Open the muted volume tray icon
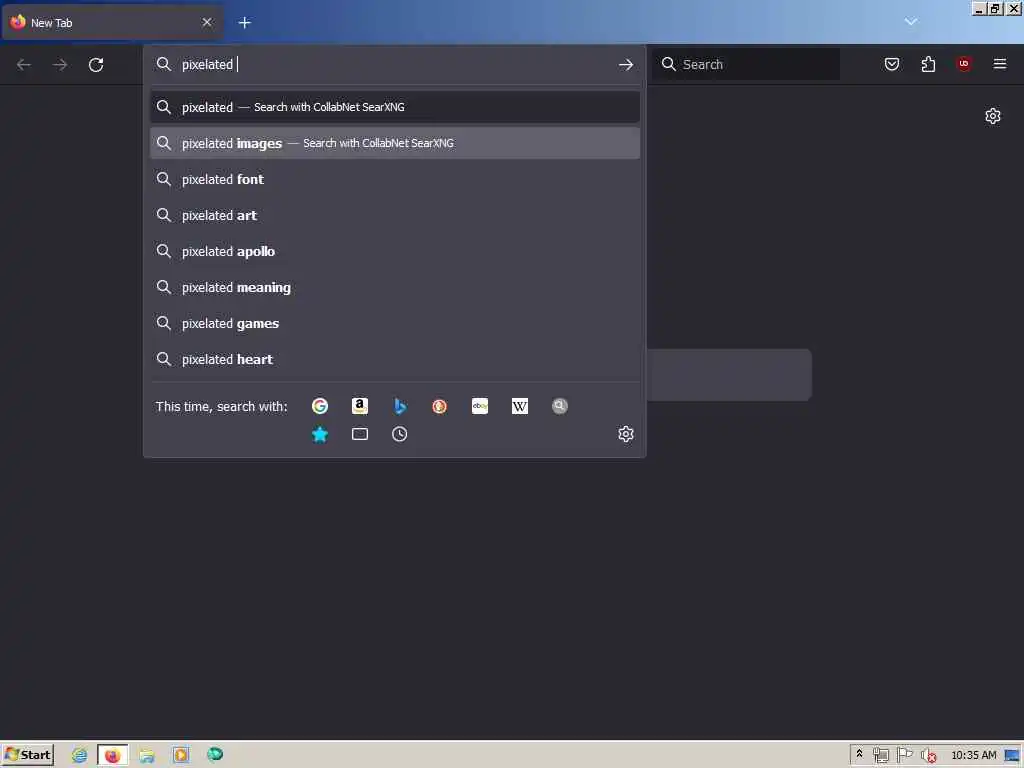 [928, 756]
